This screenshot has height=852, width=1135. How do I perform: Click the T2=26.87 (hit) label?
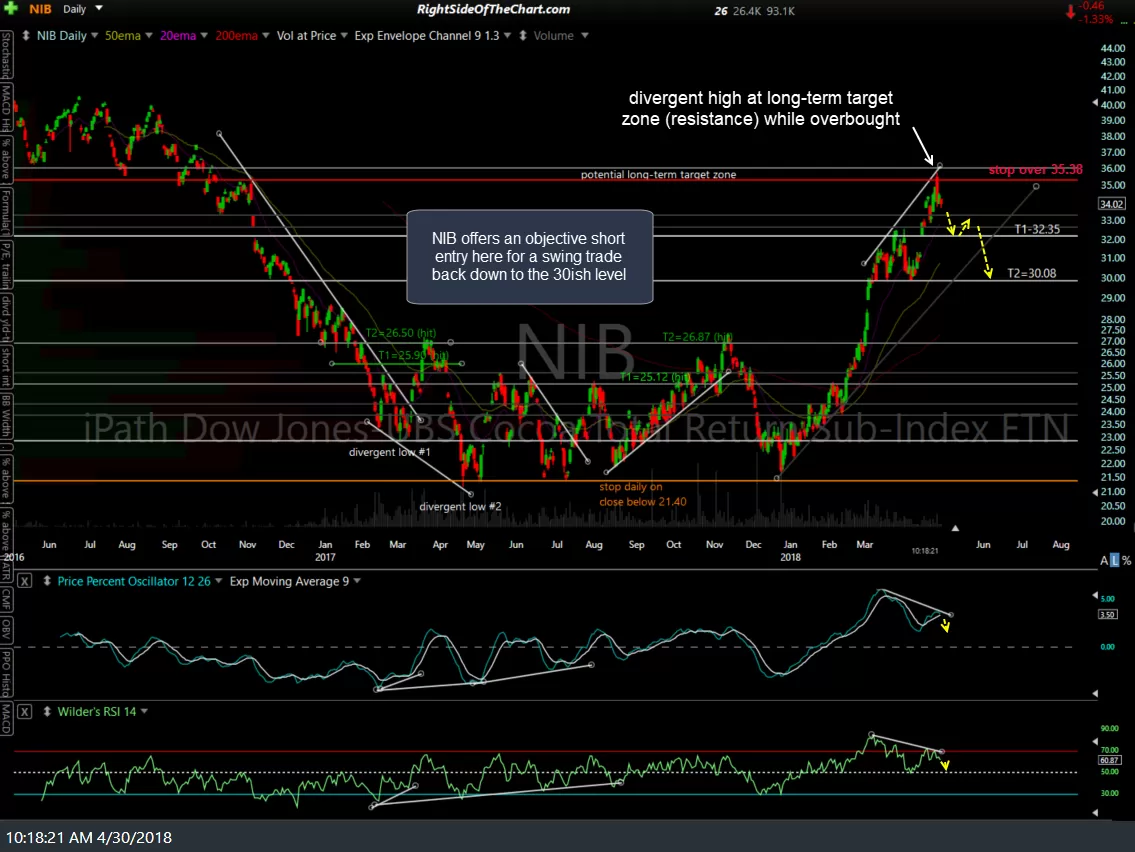click(x=697, y=337)
